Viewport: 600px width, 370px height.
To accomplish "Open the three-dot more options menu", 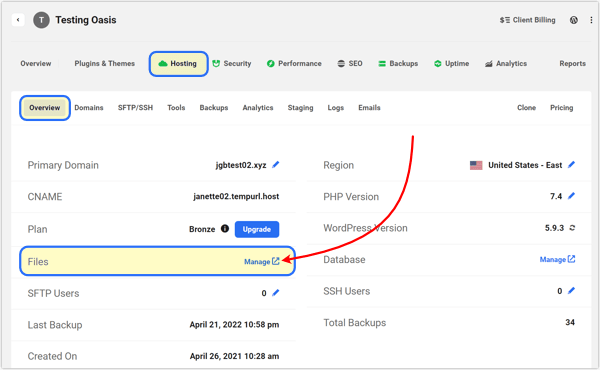I will [591, 20].
